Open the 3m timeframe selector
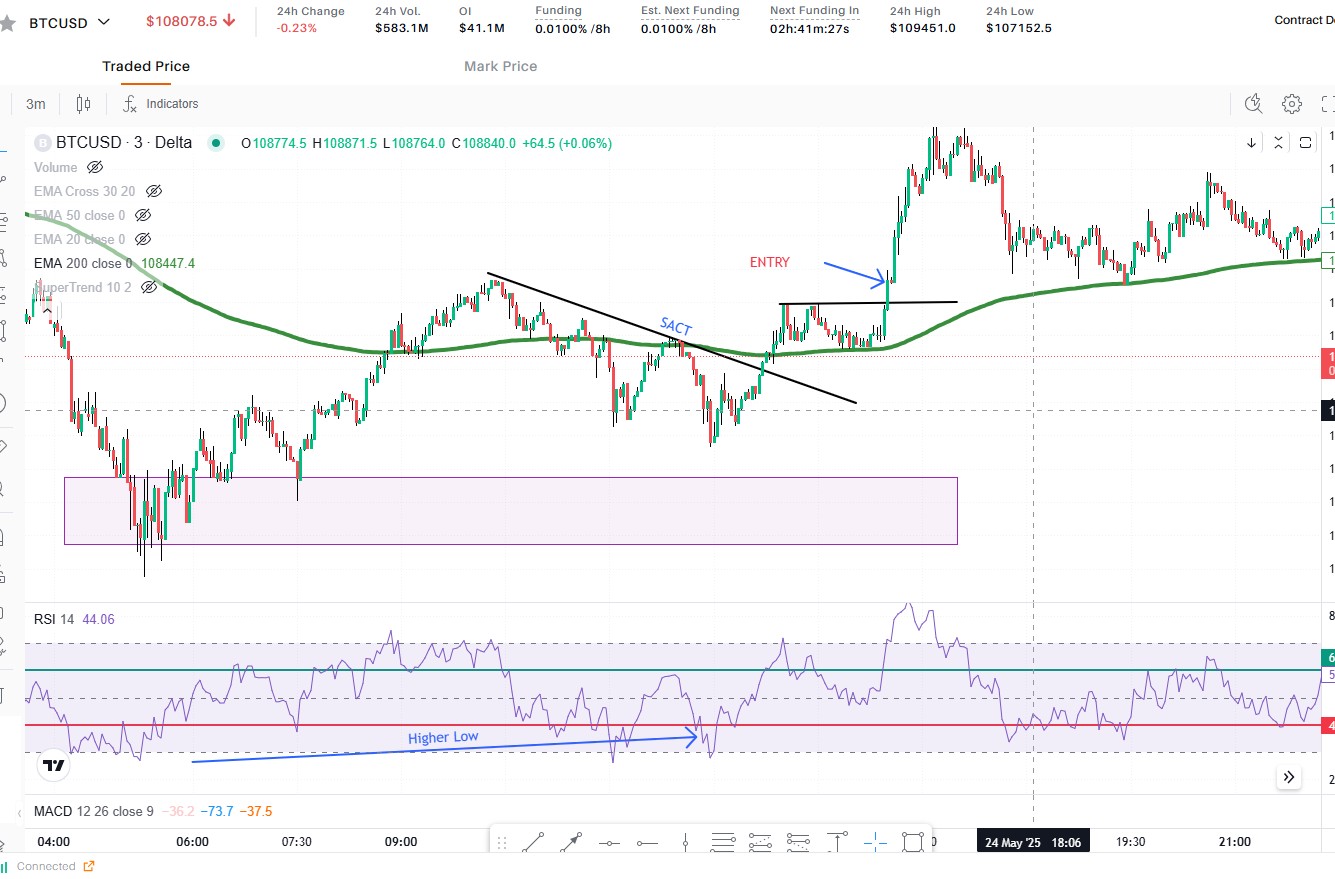1335x879 pixels. click(36, 104)
